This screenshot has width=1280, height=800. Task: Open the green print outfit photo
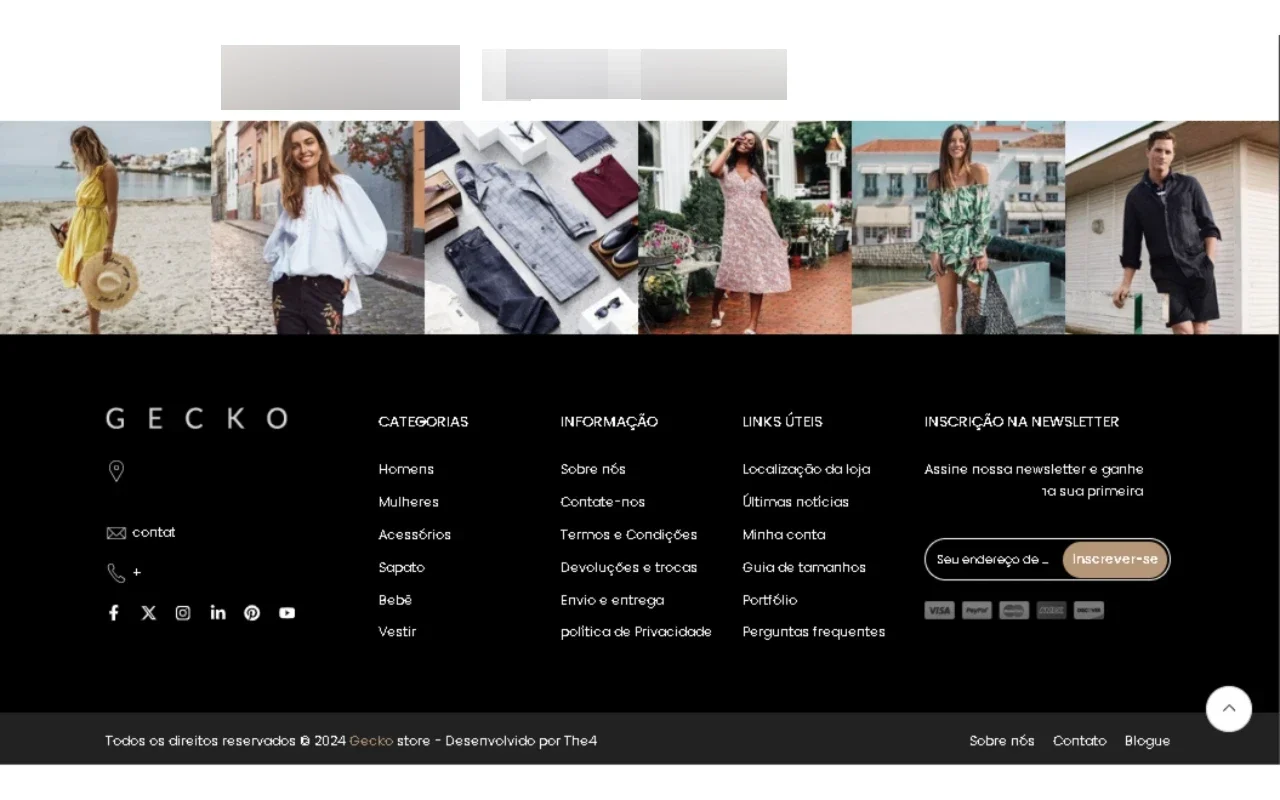click(958, 228)
